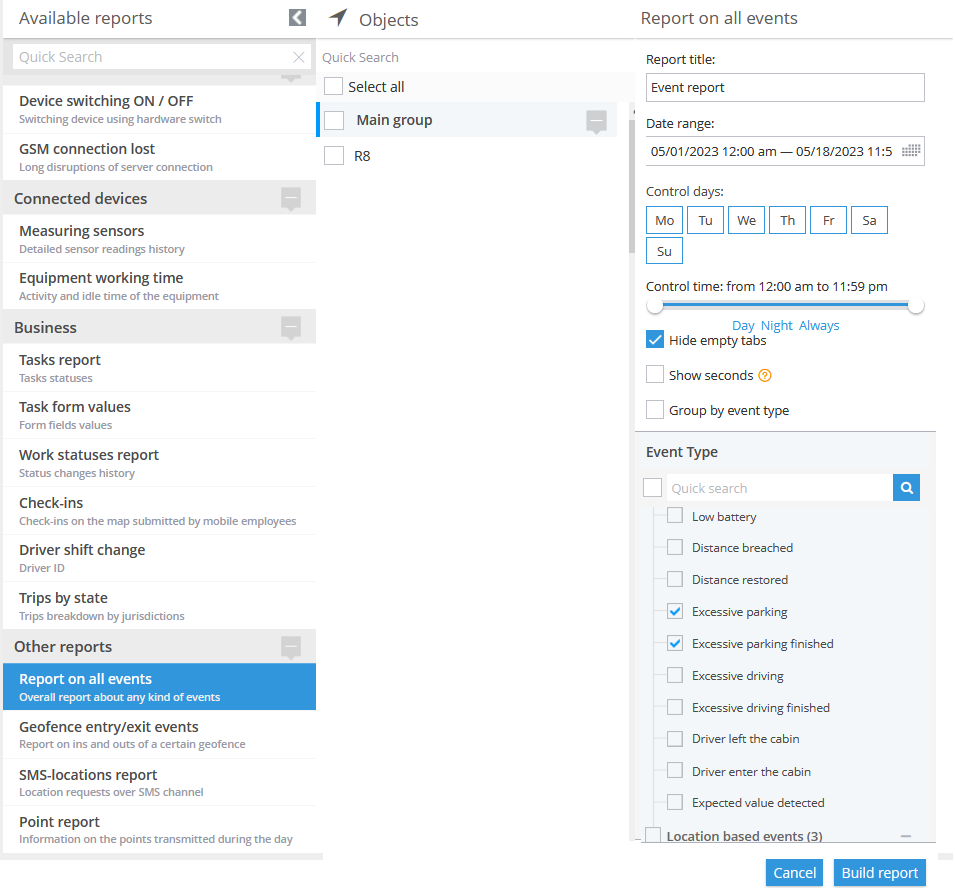Collapse the Location based events group

point(906,836)
